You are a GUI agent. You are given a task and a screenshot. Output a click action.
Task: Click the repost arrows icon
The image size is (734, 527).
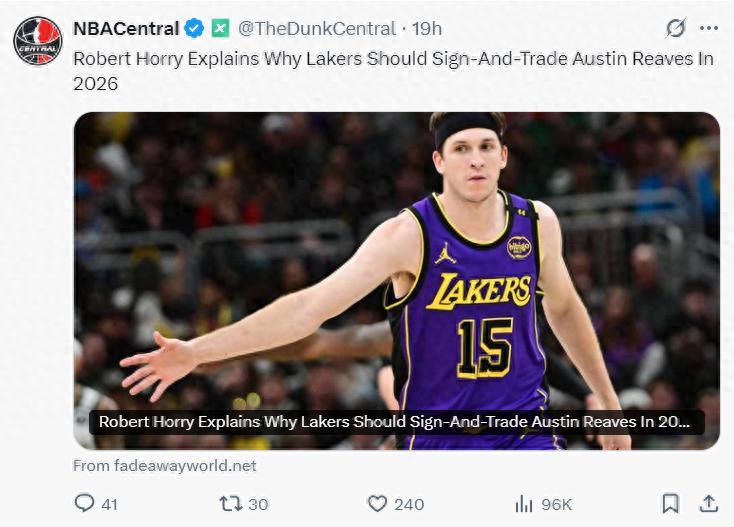pos(231,504)
